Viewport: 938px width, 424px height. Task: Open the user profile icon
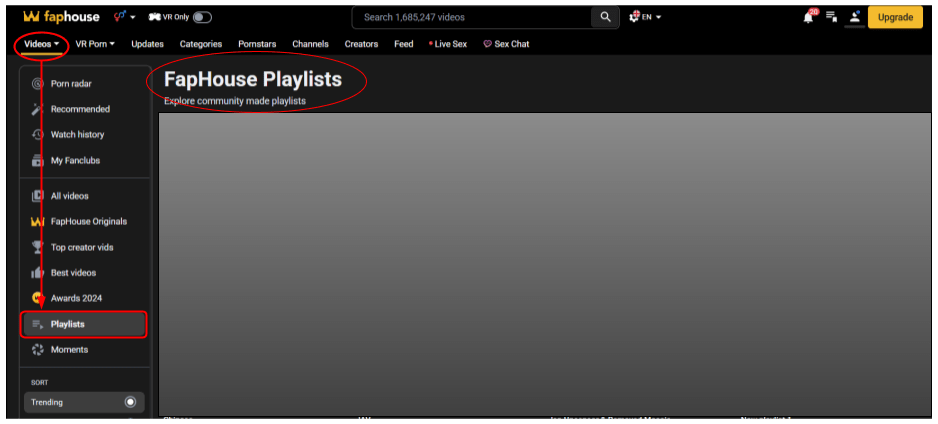tap(854, 17)
